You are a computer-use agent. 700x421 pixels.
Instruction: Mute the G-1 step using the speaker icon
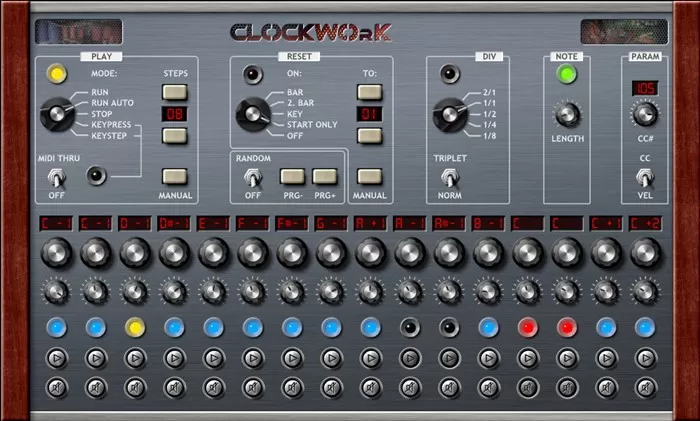pos(332,388)
